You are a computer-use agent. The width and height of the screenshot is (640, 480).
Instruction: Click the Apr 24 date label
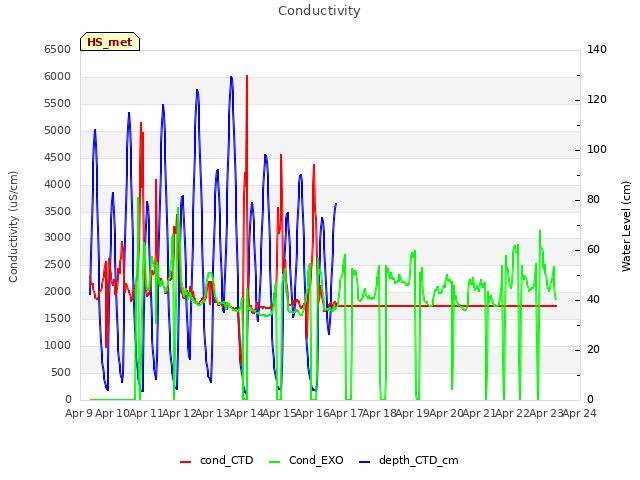pyautogui.click(x=580, y=413)
